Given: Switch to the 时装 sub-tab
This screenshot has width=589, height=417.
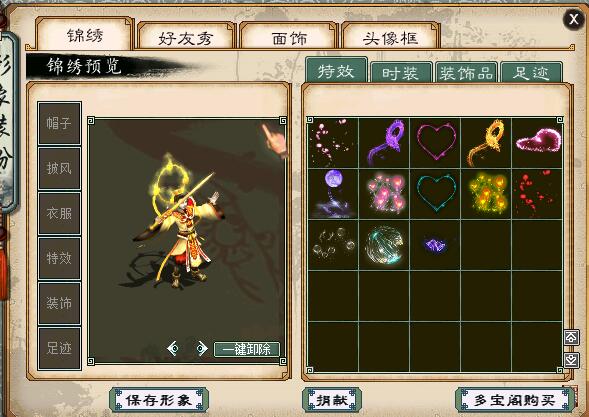Looking at the screenshot, I should pyautogui.click(x=401, y=73).
